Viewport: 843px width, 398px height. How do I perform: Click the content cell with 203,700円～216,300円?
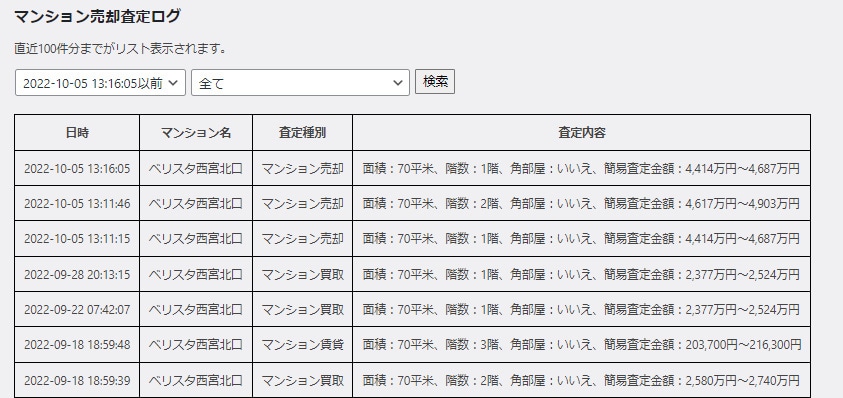pyautogui.click(x=582, y=345)
